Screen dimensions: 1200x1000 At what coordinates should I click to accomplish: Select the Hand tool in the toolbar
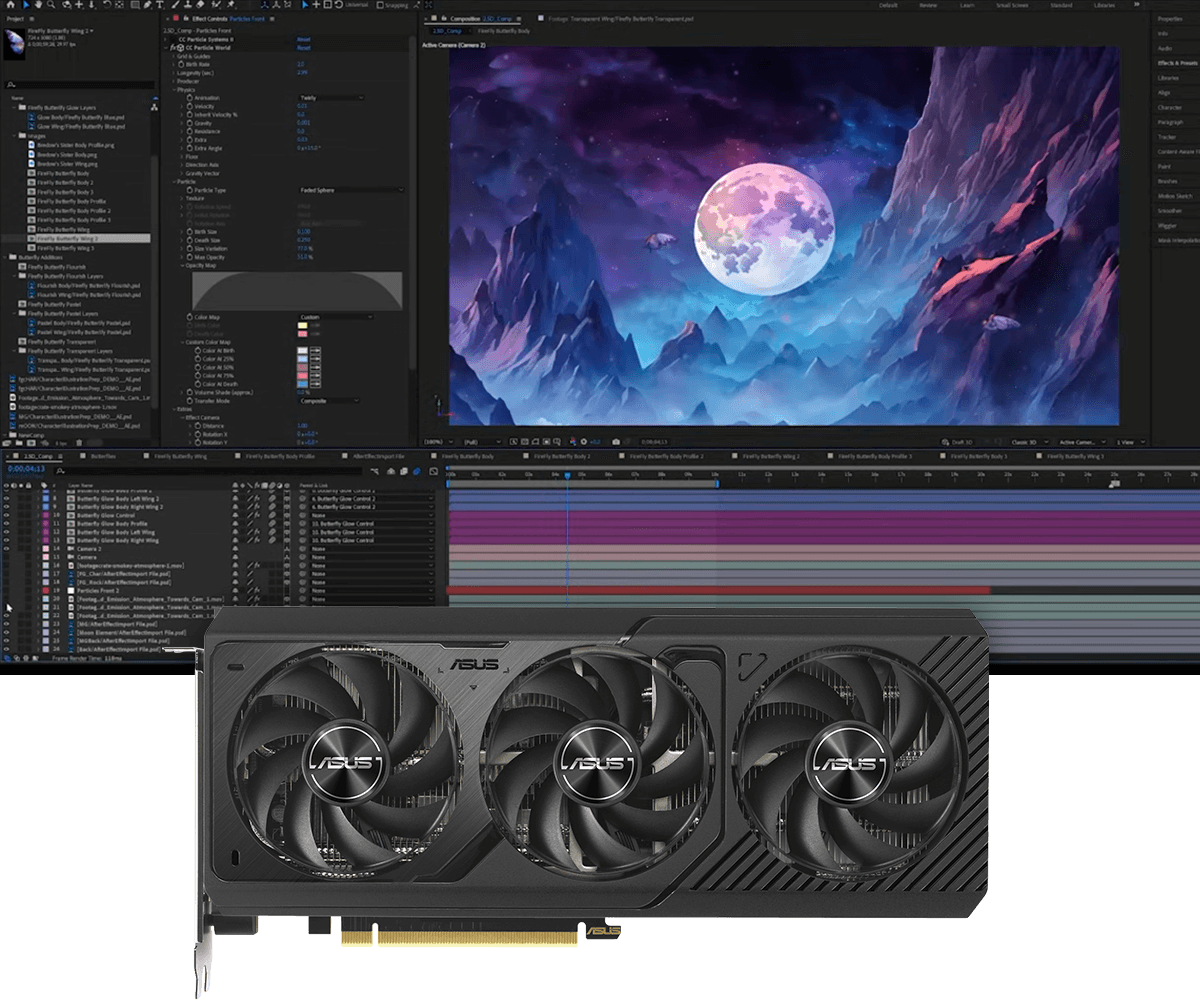pos(38,5)
